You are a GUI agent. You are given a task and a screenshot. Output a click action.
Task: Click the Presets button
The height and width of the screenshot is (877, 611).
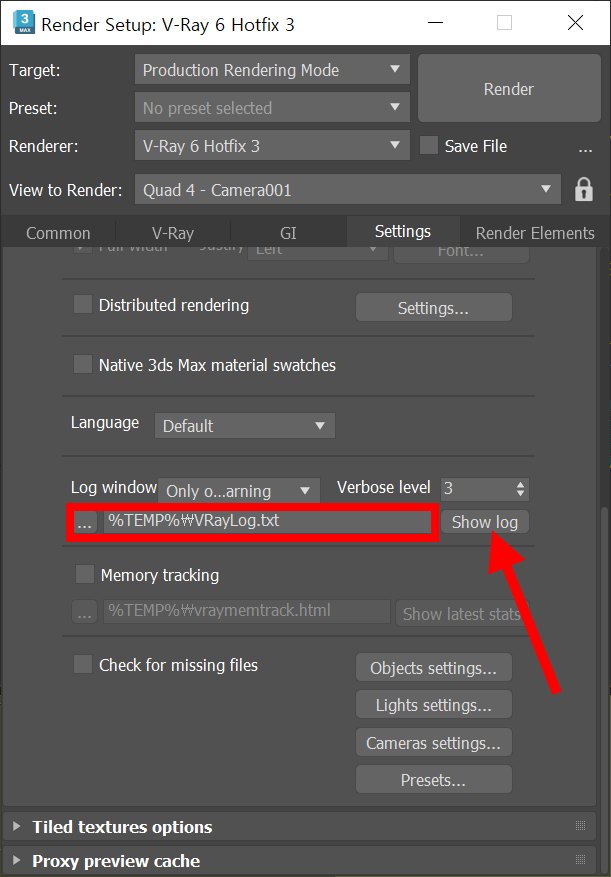tap(434, 780)
